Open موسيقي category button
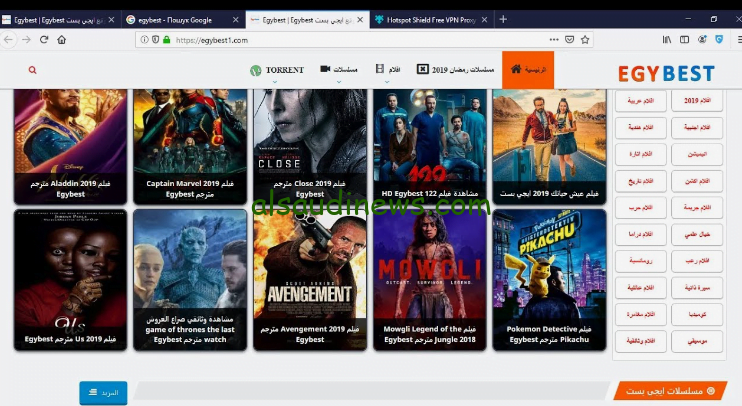Viewport: 742px width, 406px height. (697, 341)
